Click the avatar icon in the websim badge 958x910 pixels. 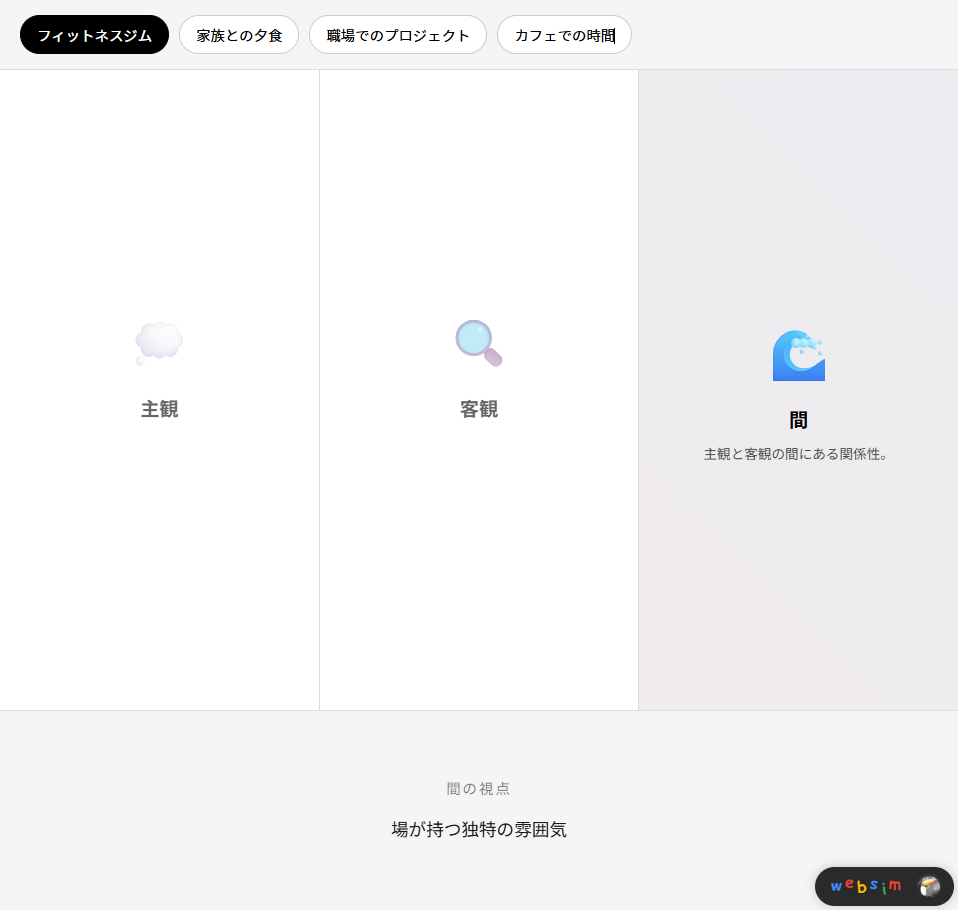pyautogui.click(x=929, y=886)
